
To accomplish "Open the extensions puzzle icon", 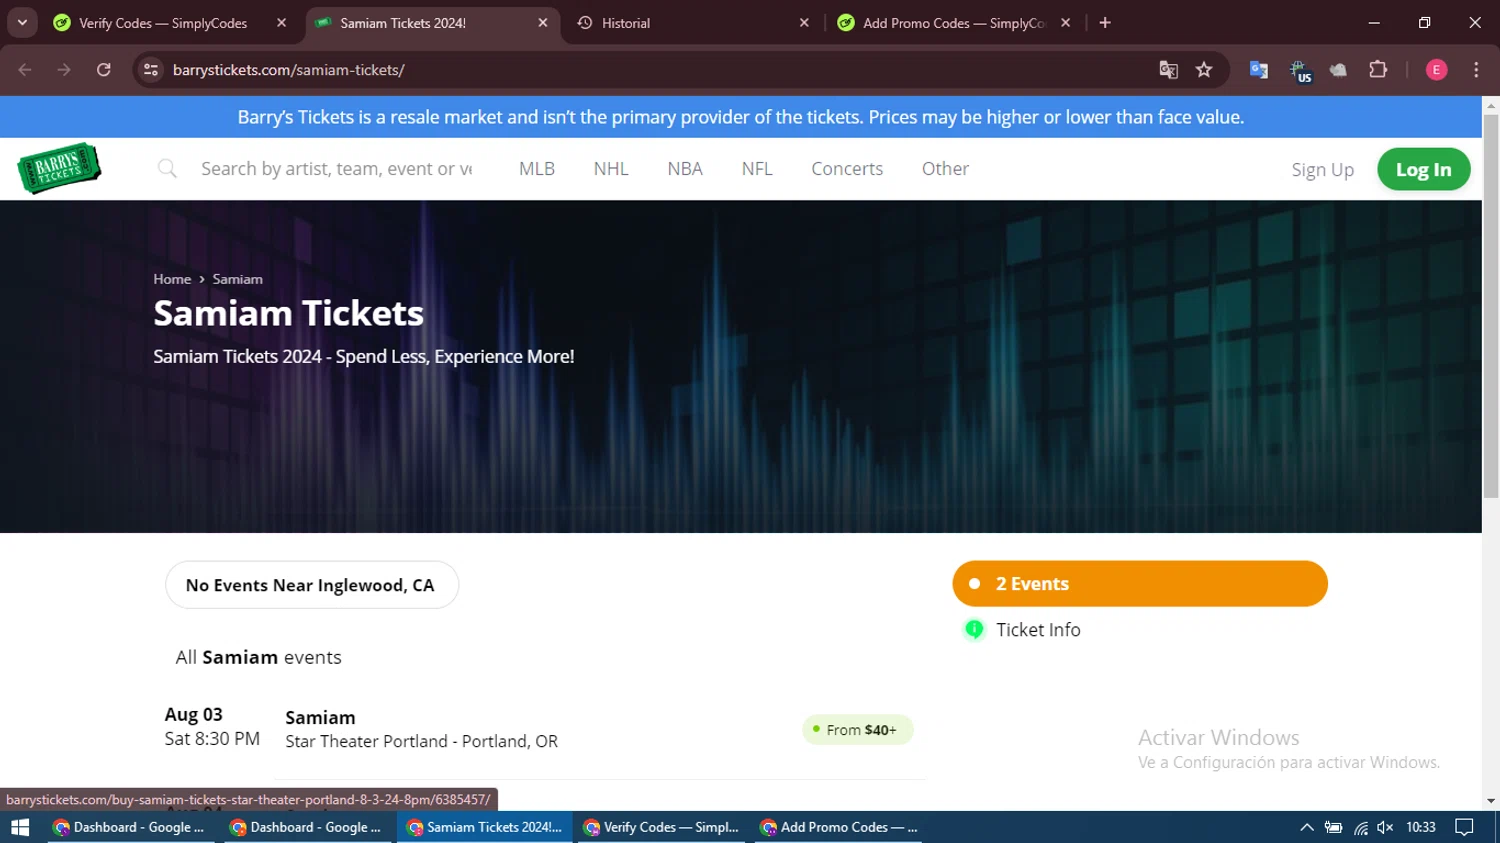I will [x=1378, y=70].
